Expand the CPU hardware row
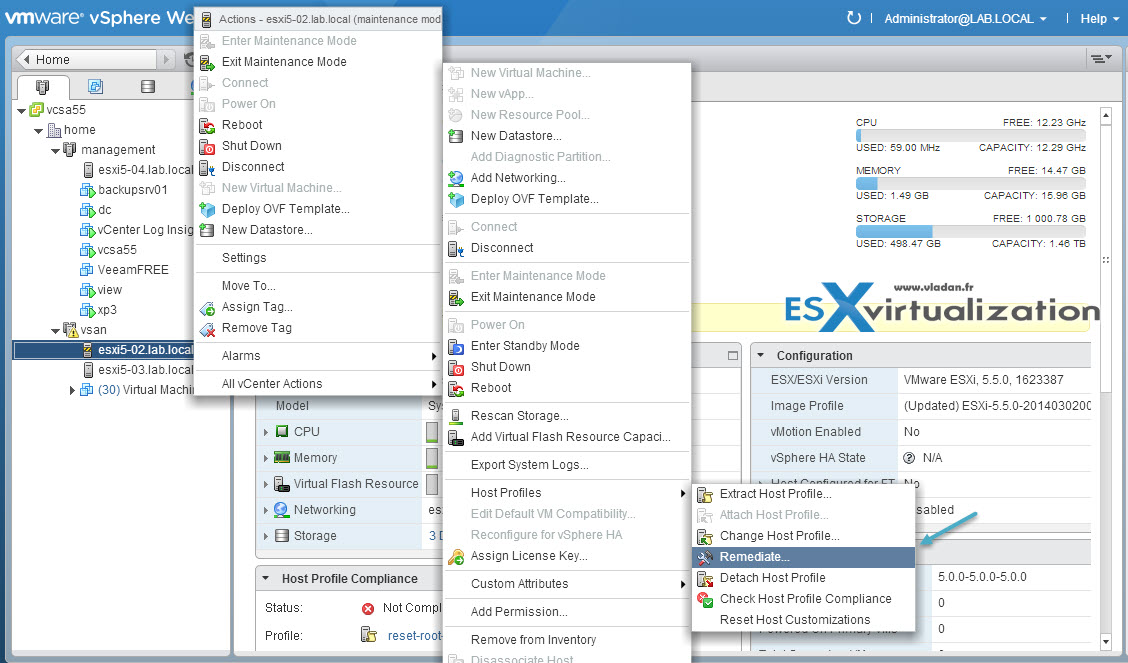 [266, 432]
